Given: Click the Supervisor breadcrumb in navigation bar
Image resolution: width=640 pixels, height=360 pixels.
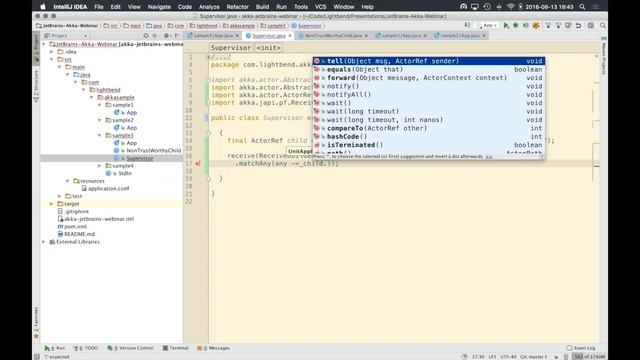Looking at the screenshot, I should click(x=309, y=26).
